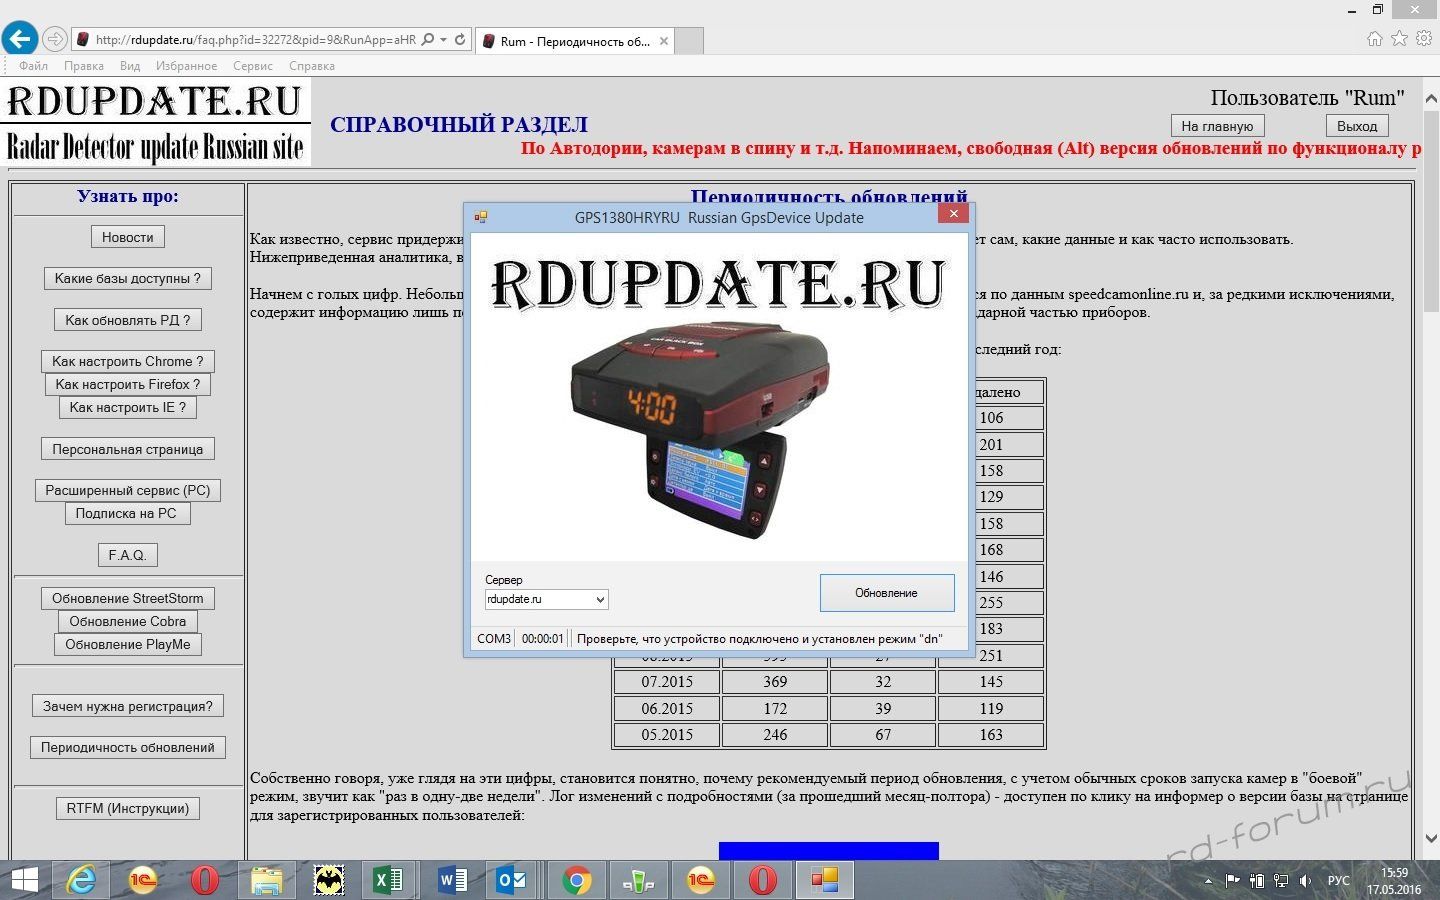
Task: Close the Rum browser tab
Action: [x=662, y=41]
